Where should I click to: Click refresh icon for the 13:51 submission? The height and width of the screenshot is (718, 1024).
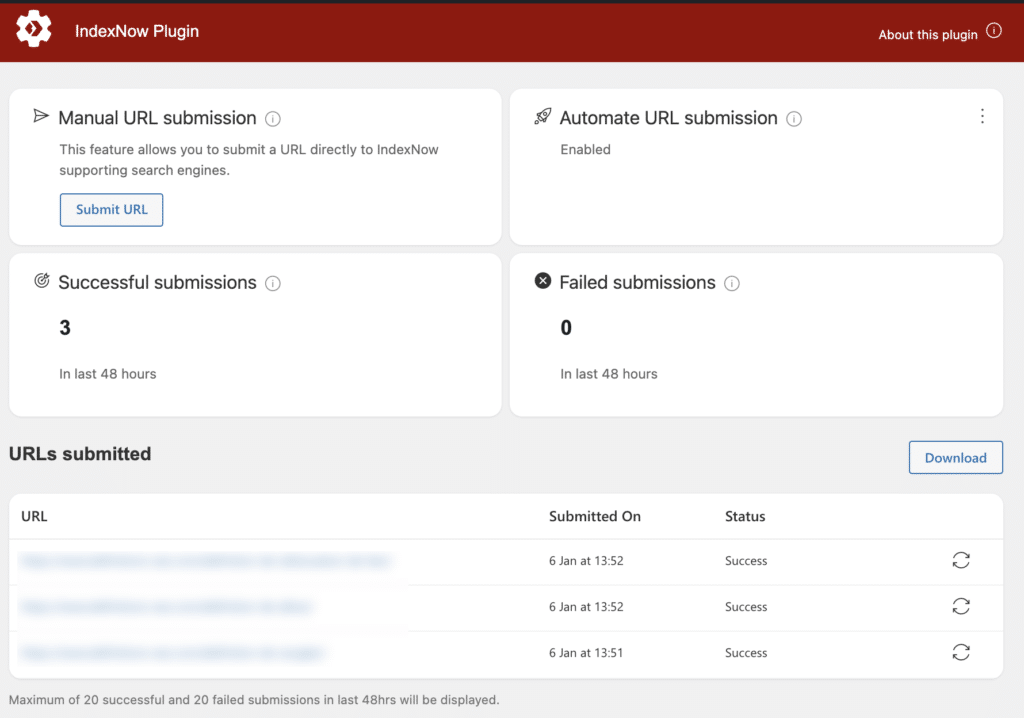(x=960, y=653)
